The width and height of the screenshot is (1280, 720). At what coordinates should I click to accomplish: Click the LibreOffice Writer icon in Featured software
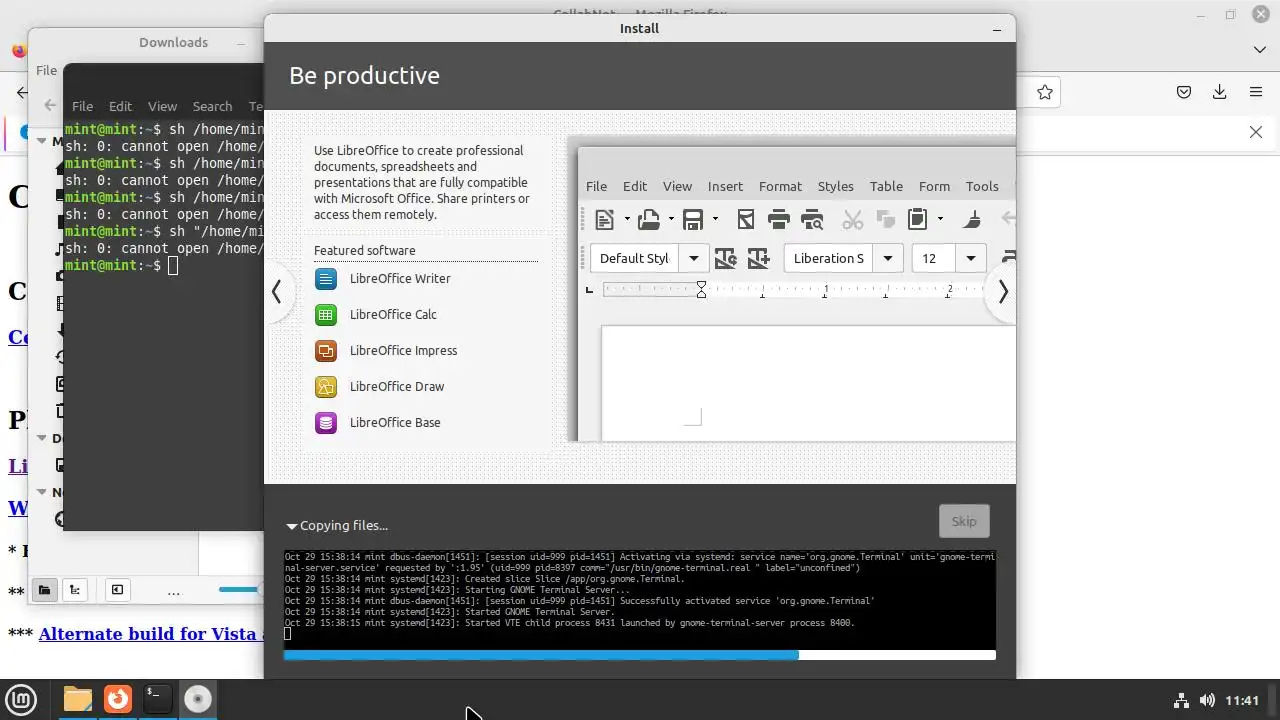[x=326, y=279]
